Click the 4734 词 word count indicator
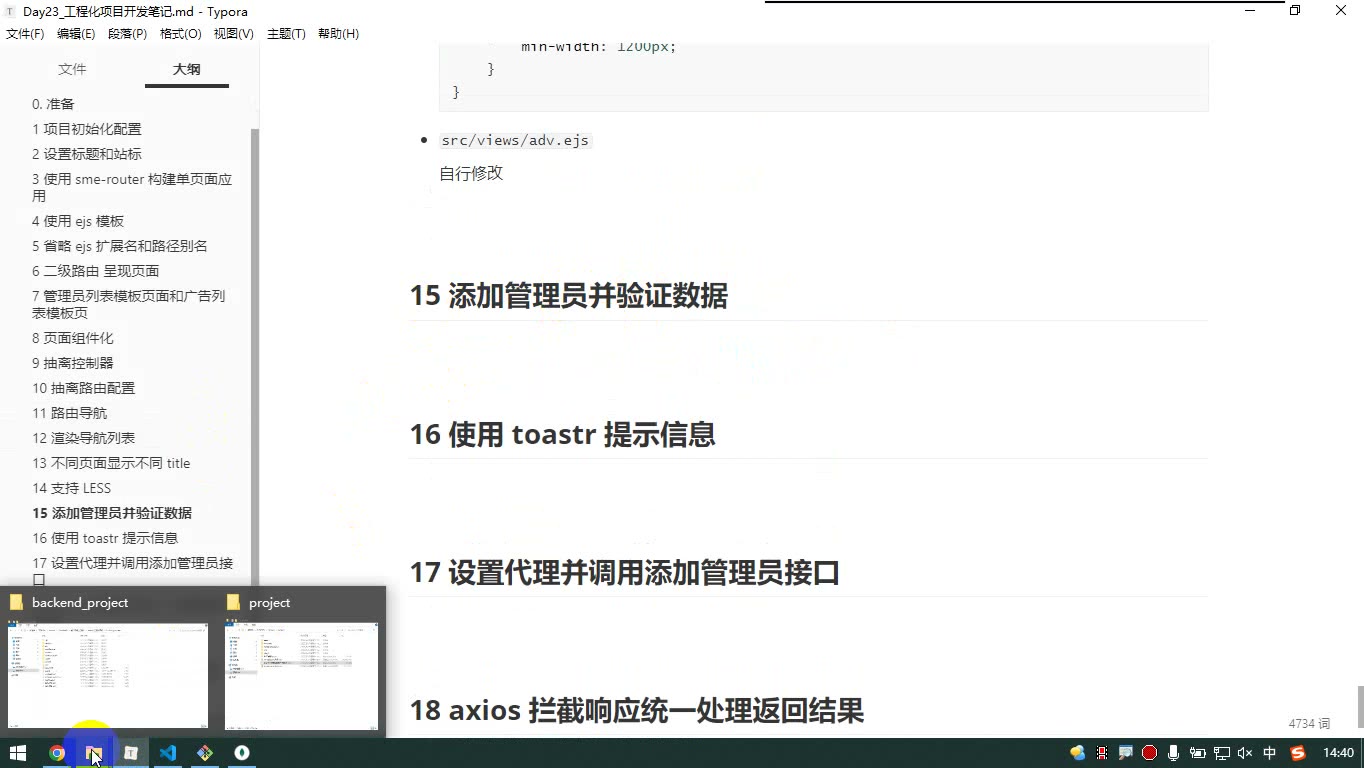Viewport: 1364px width, 768px height. 1309,723
